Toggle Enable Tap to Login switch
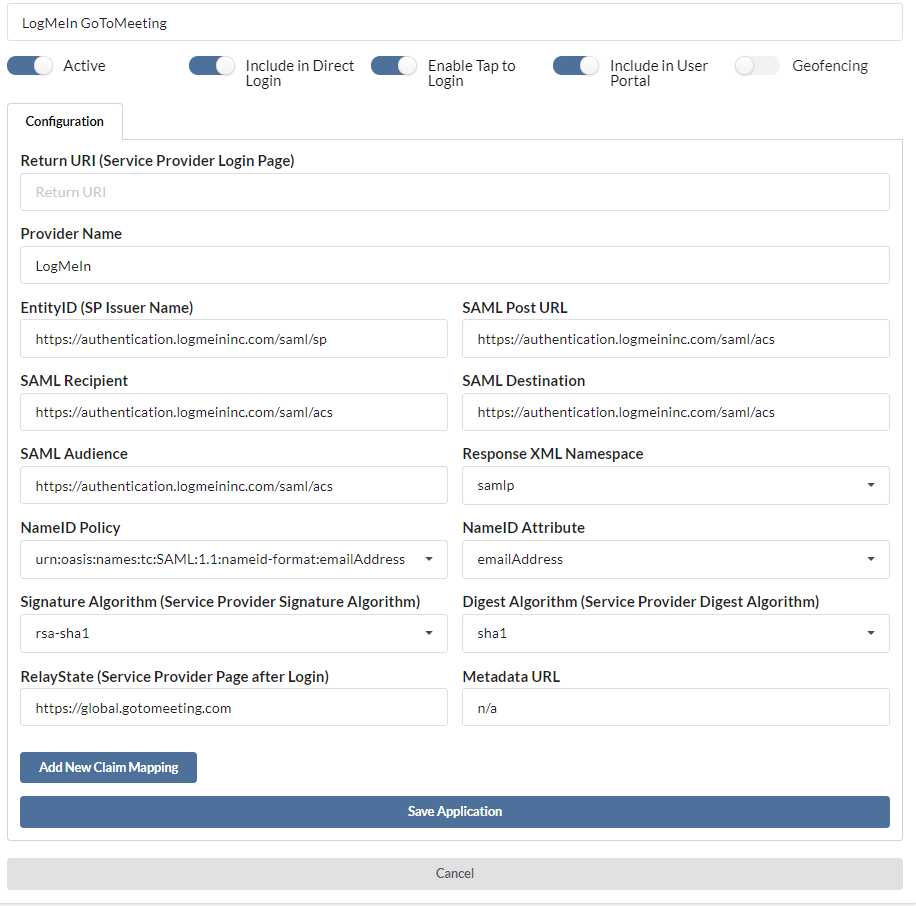The image size is (916, 906). (394, 65)
